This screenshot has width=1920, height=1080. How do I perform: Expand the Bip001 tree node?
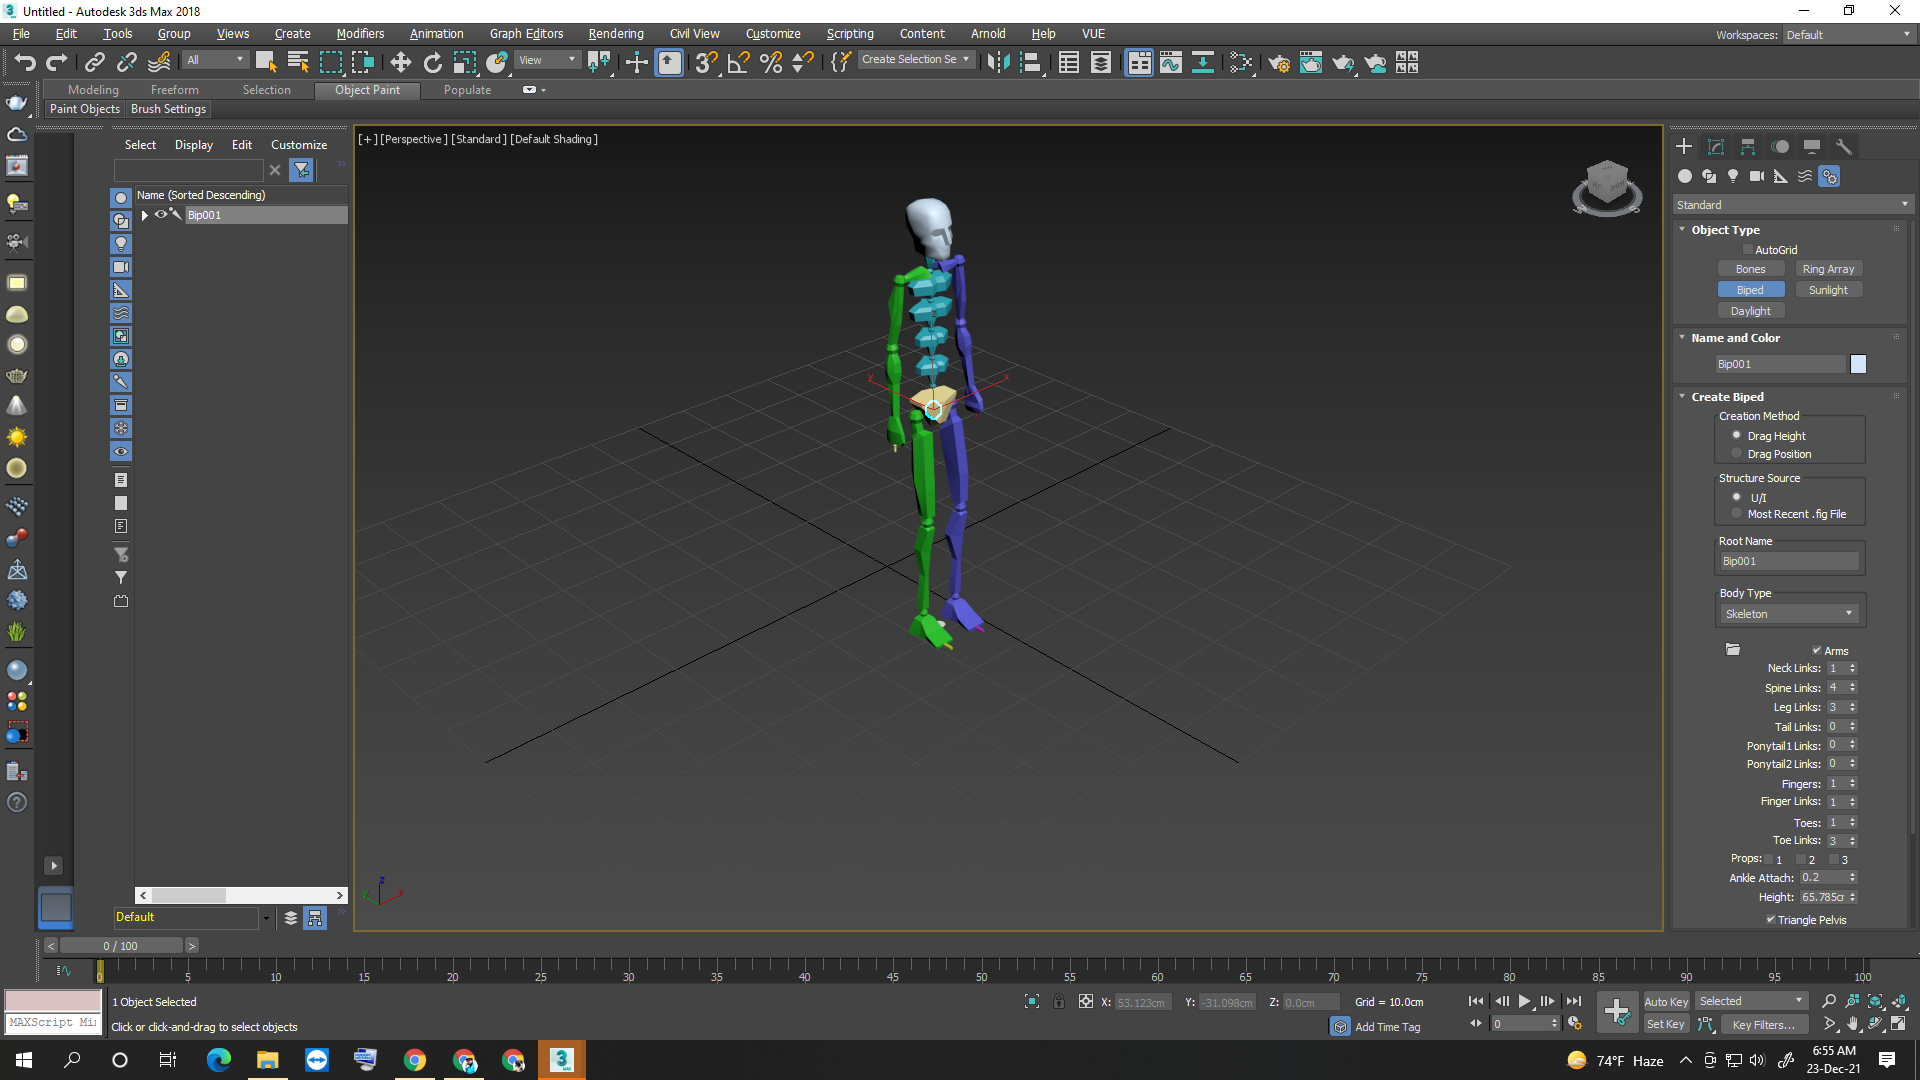click(x=145, y=215)
